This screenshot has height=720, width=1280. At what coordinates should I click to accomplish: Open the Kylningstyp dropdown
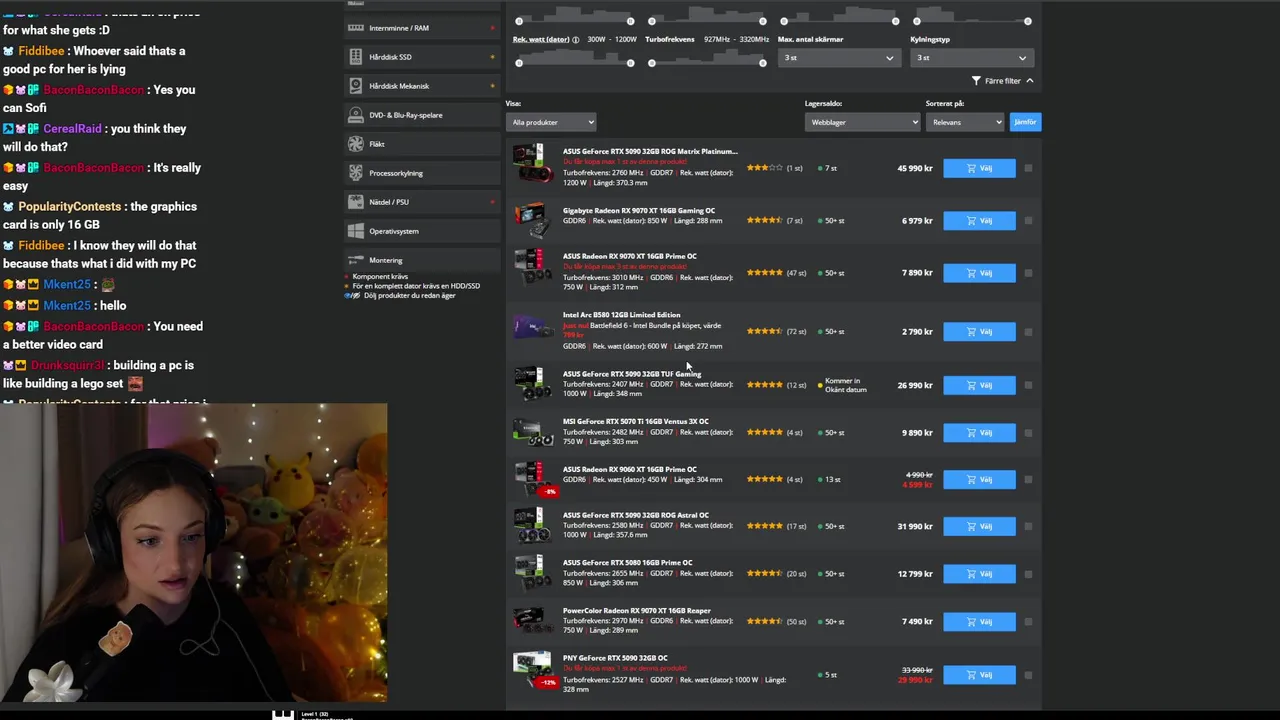pyautogui.click(x=971, y=58)
